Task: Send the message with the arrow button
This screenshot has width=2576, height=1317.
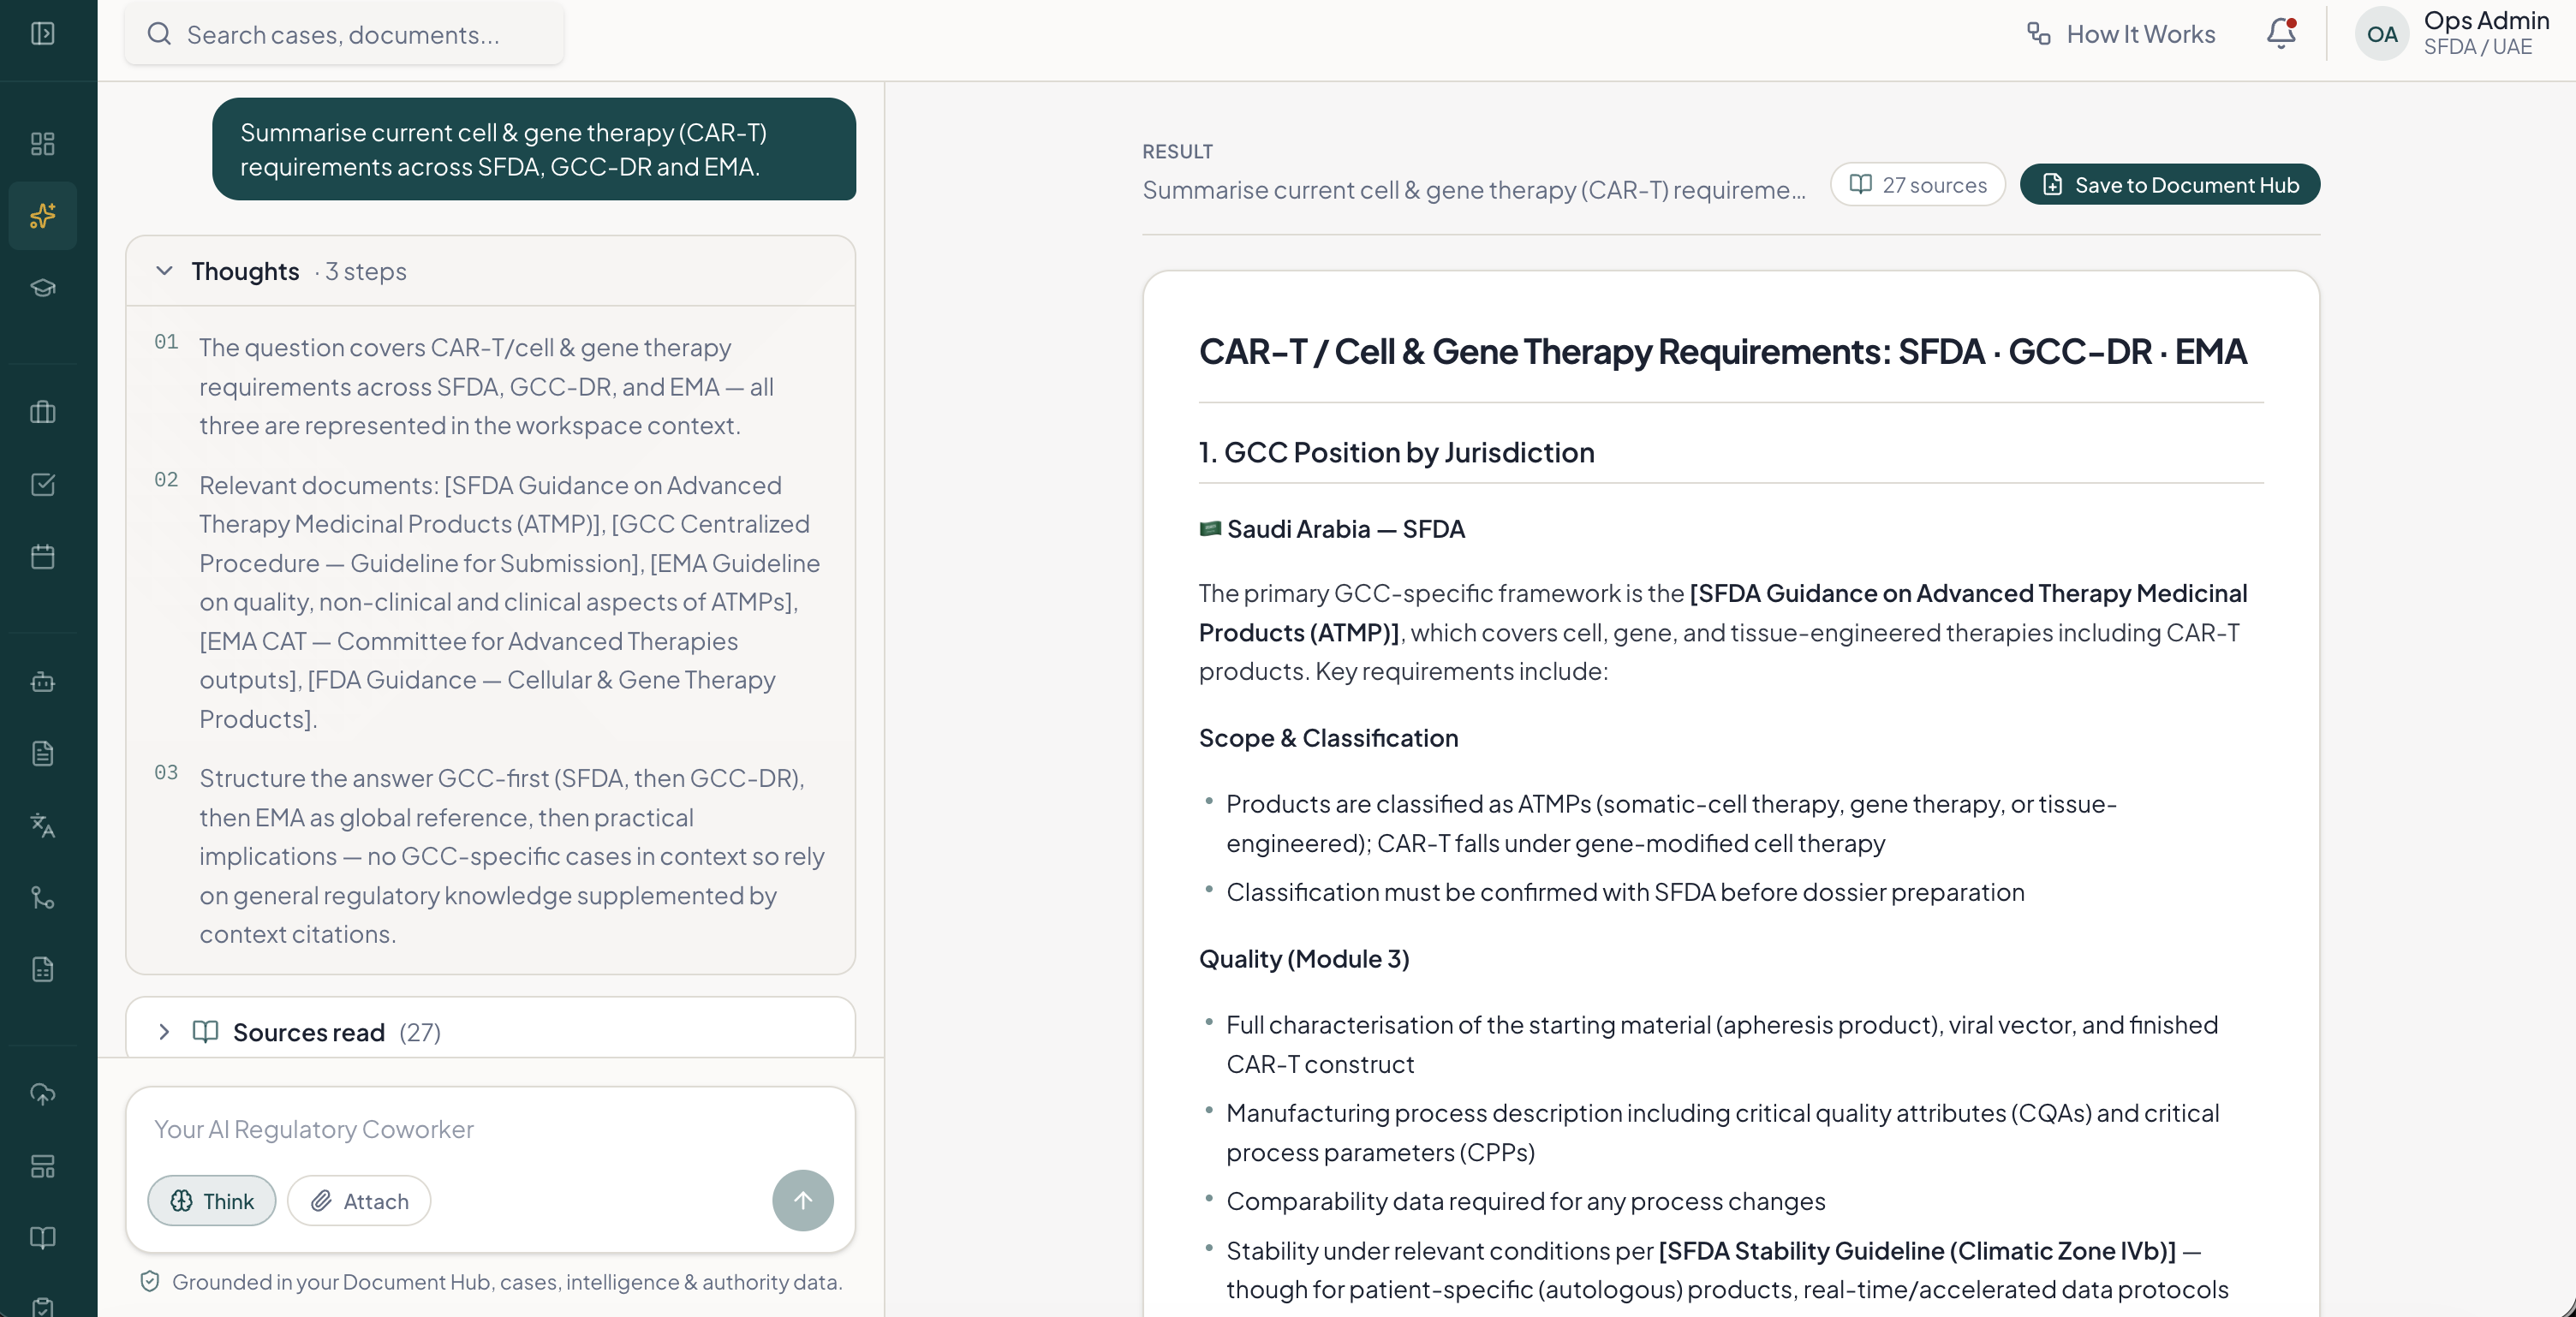Action: tap(803, 1201)
